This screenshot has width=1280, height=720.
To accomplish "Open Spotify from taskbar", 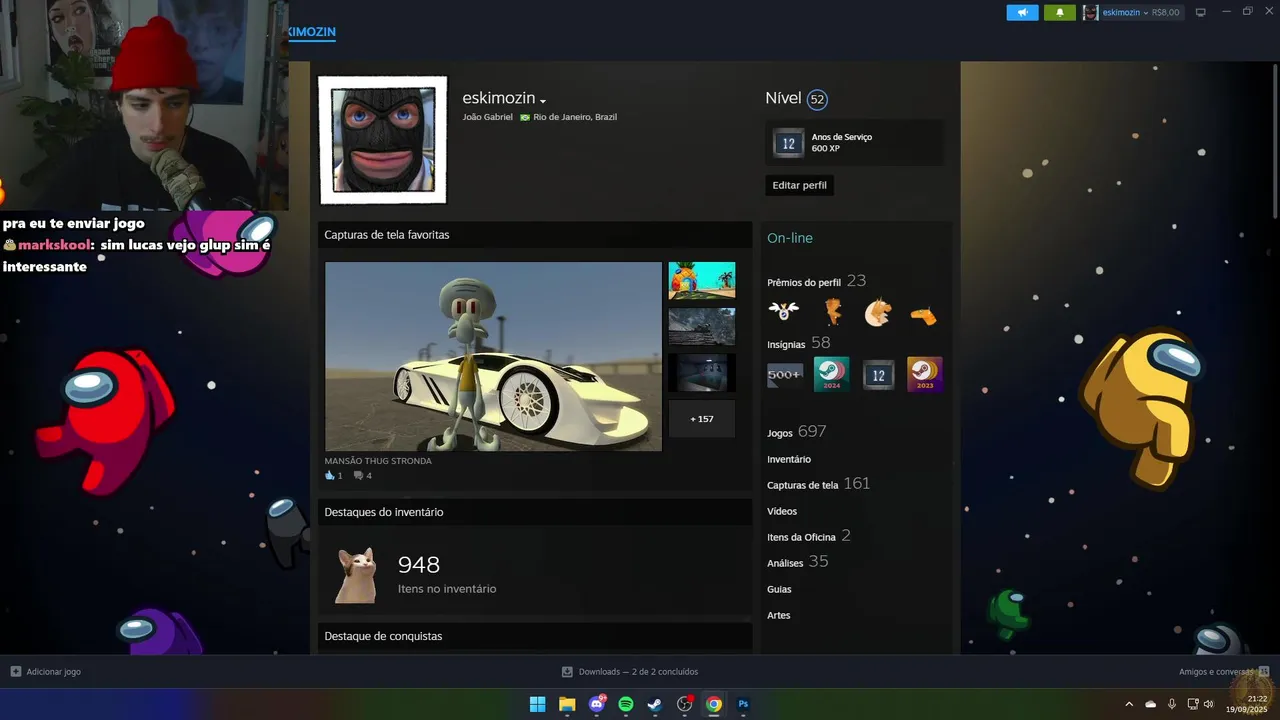I will pos(626,704).
